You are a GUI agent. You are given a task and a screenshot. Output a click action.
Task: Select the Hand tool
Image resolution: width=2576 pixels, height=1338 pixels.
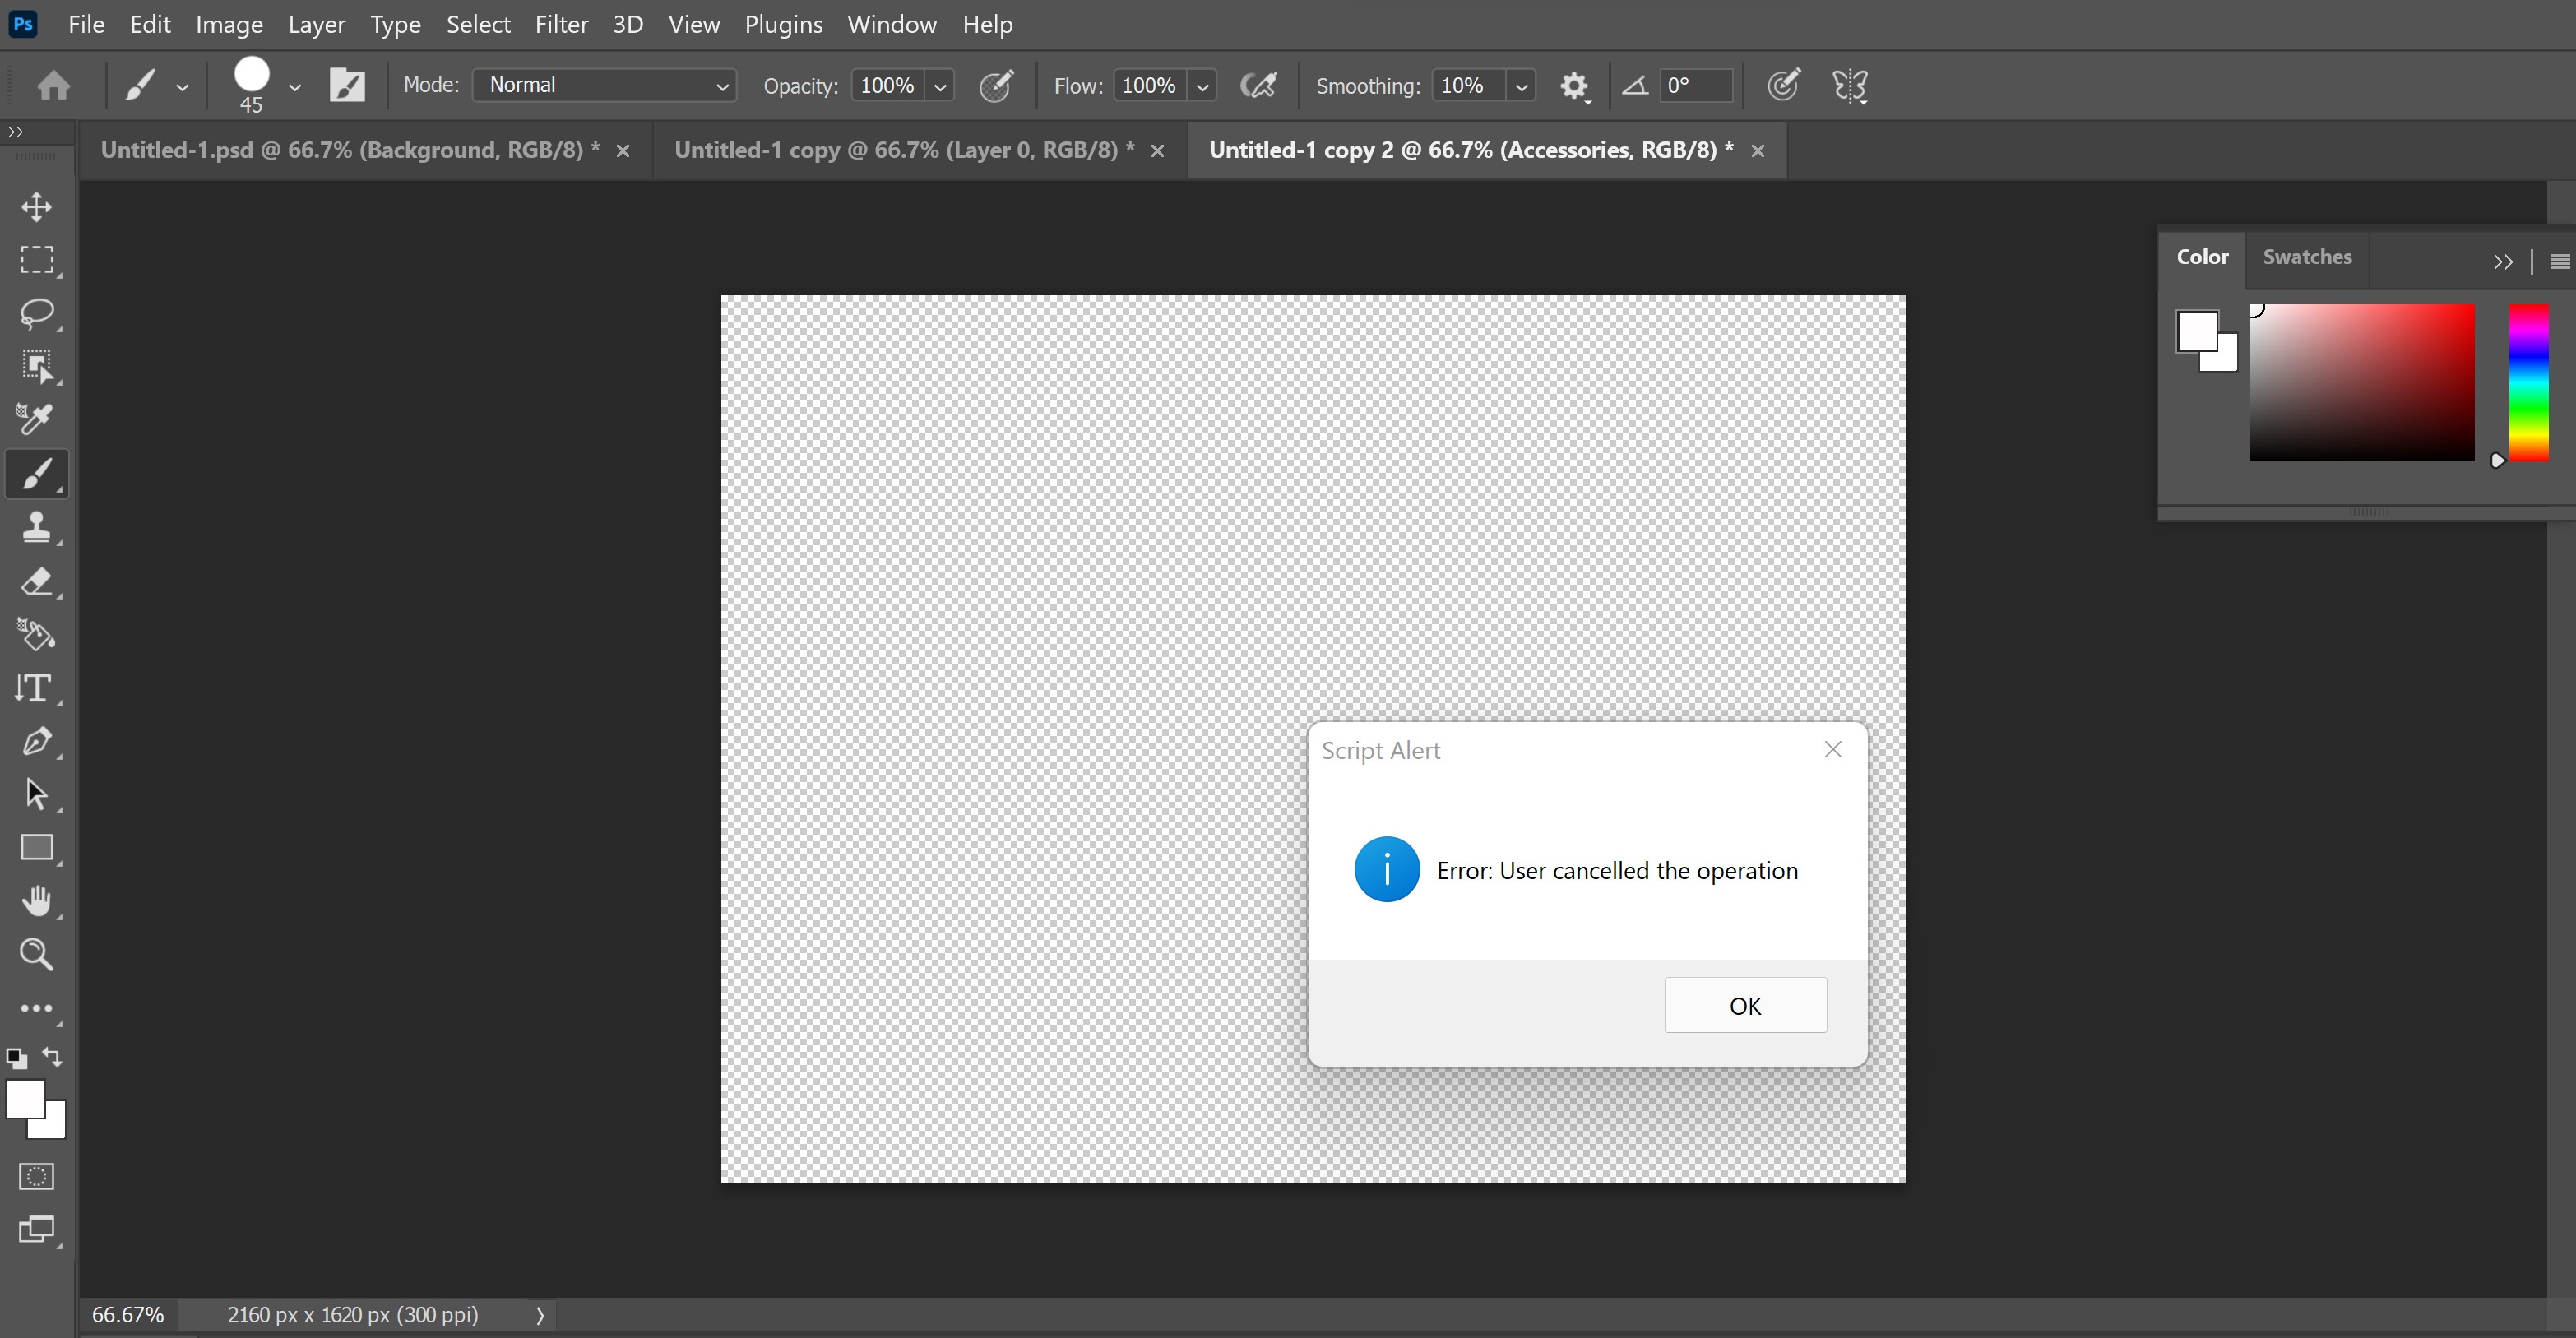tap(38, 901)
